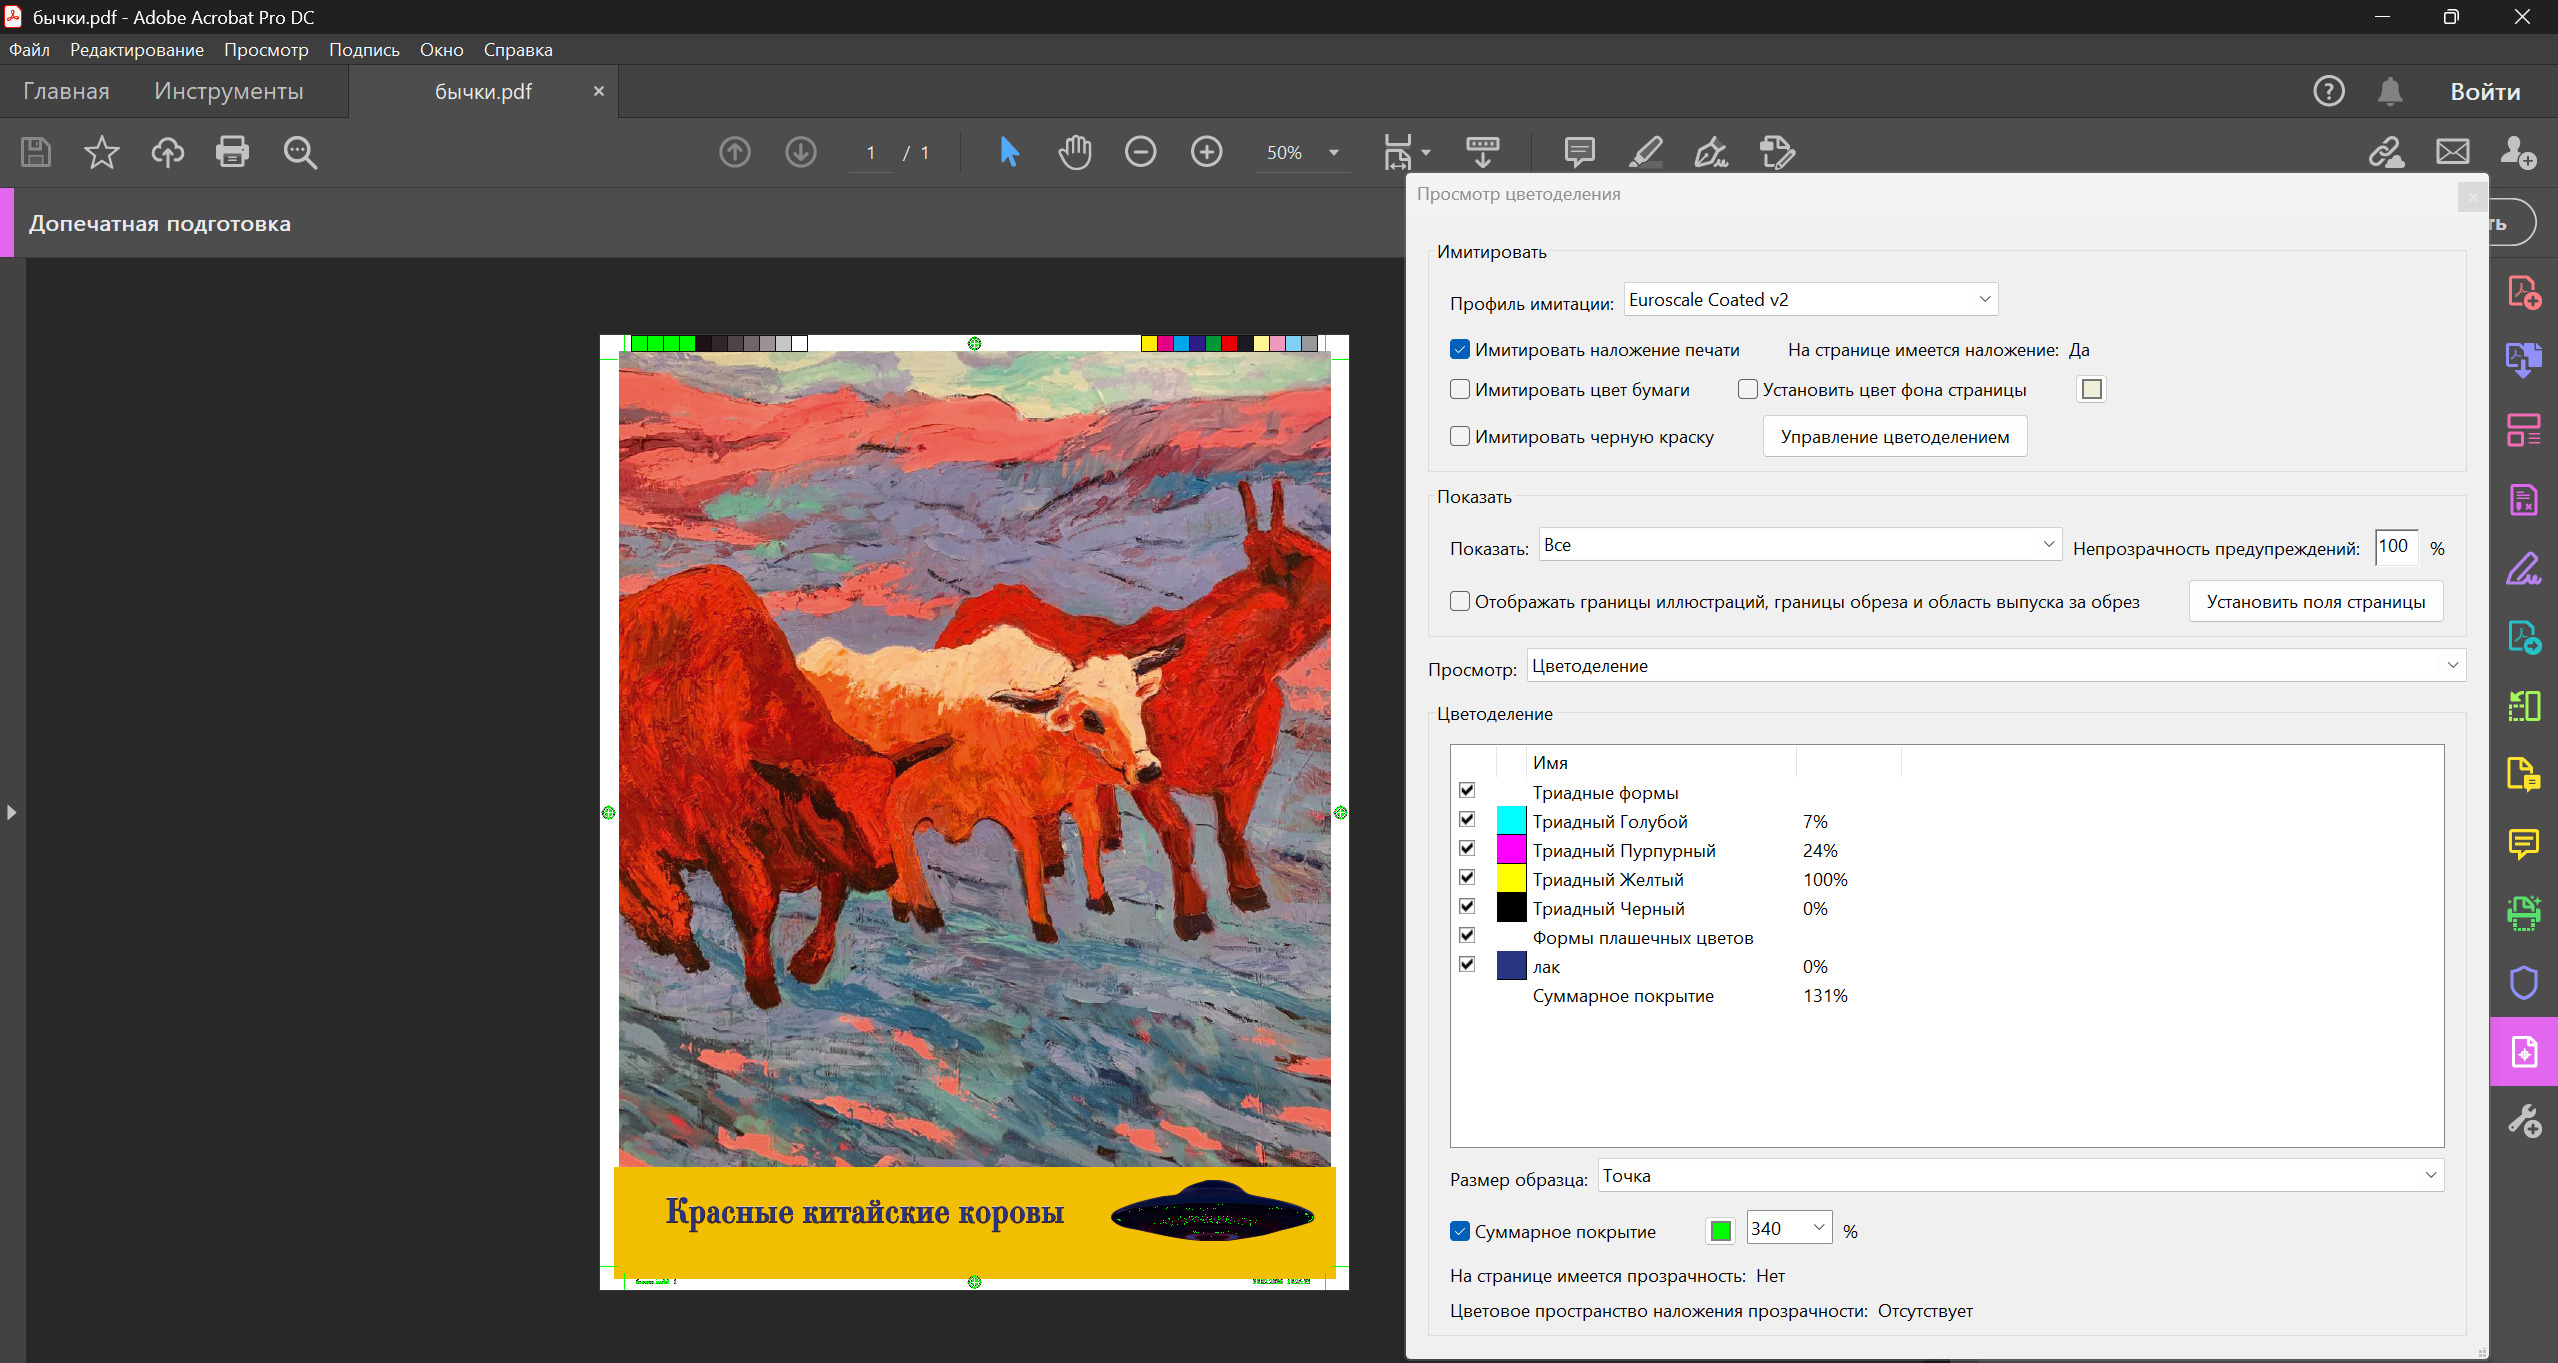This screenshot has width=2558, height=1363.
Task: Close the бычки.pdf document tab
Action: [x=599, y=91]
